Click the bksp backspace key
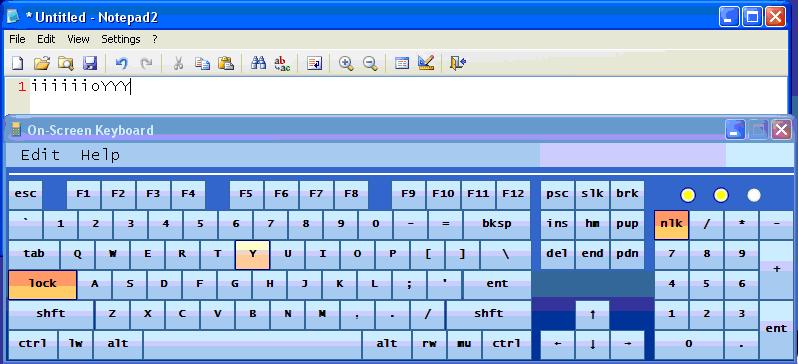Image resolution: width=798 pixels, height=364 pixels. (497, 225)
